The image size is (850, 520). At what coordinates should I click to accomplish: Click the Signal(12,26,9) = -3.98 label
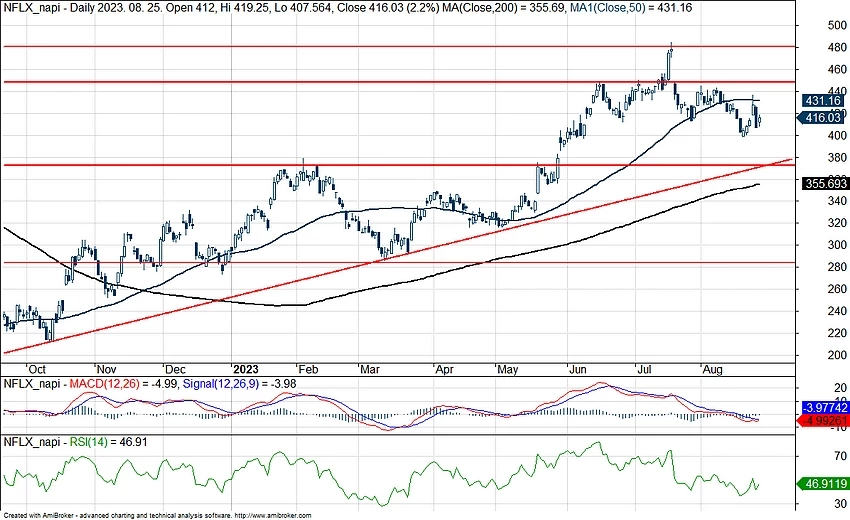(x=240, y=384)
